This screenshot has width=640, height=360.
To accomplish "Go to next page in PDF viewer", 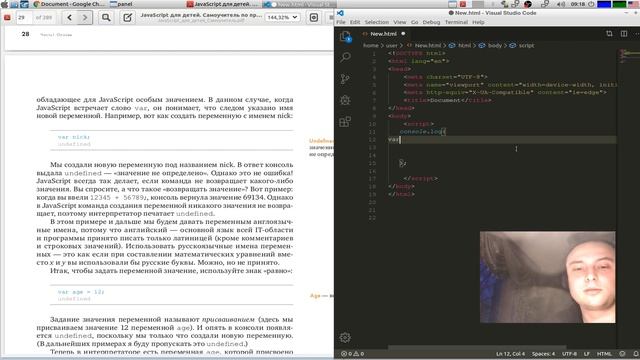I will pos(85,18).
